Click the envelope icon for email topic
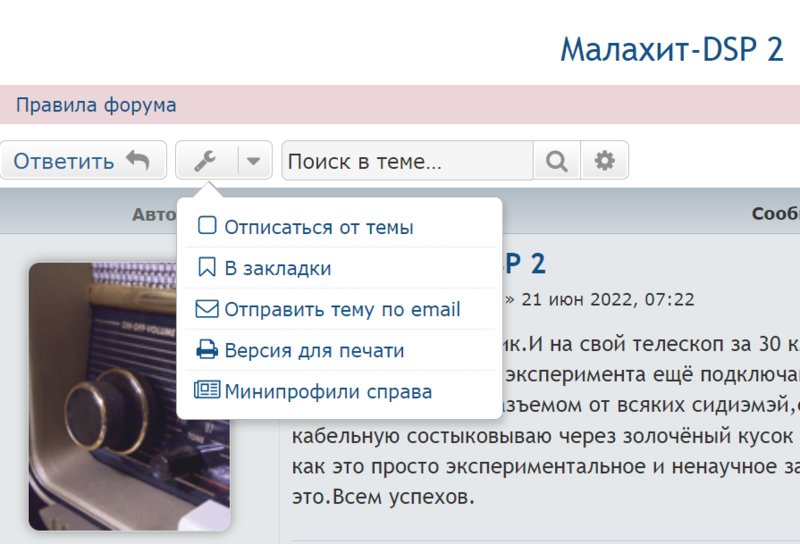The width and height of the screenshot is (800, 544). [x=207, y=309]
